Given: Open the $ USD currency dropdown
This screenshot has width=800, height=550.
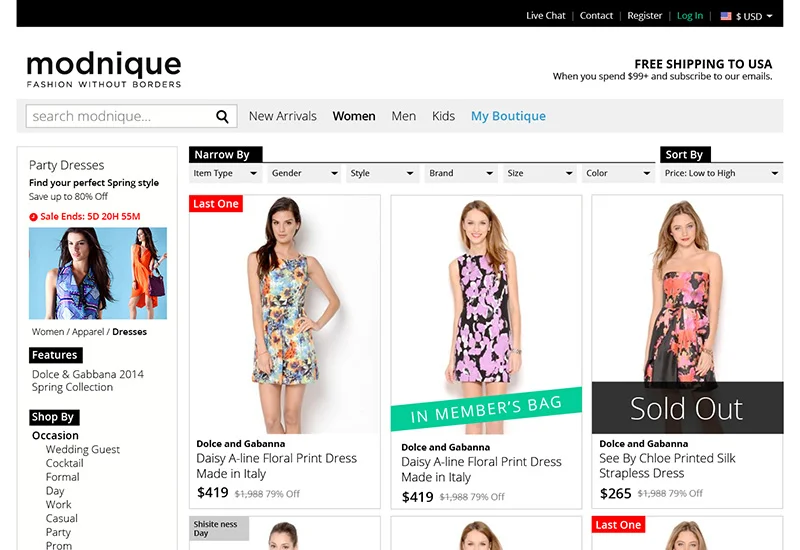Looking at the screenshot, I should click(746, 16).
